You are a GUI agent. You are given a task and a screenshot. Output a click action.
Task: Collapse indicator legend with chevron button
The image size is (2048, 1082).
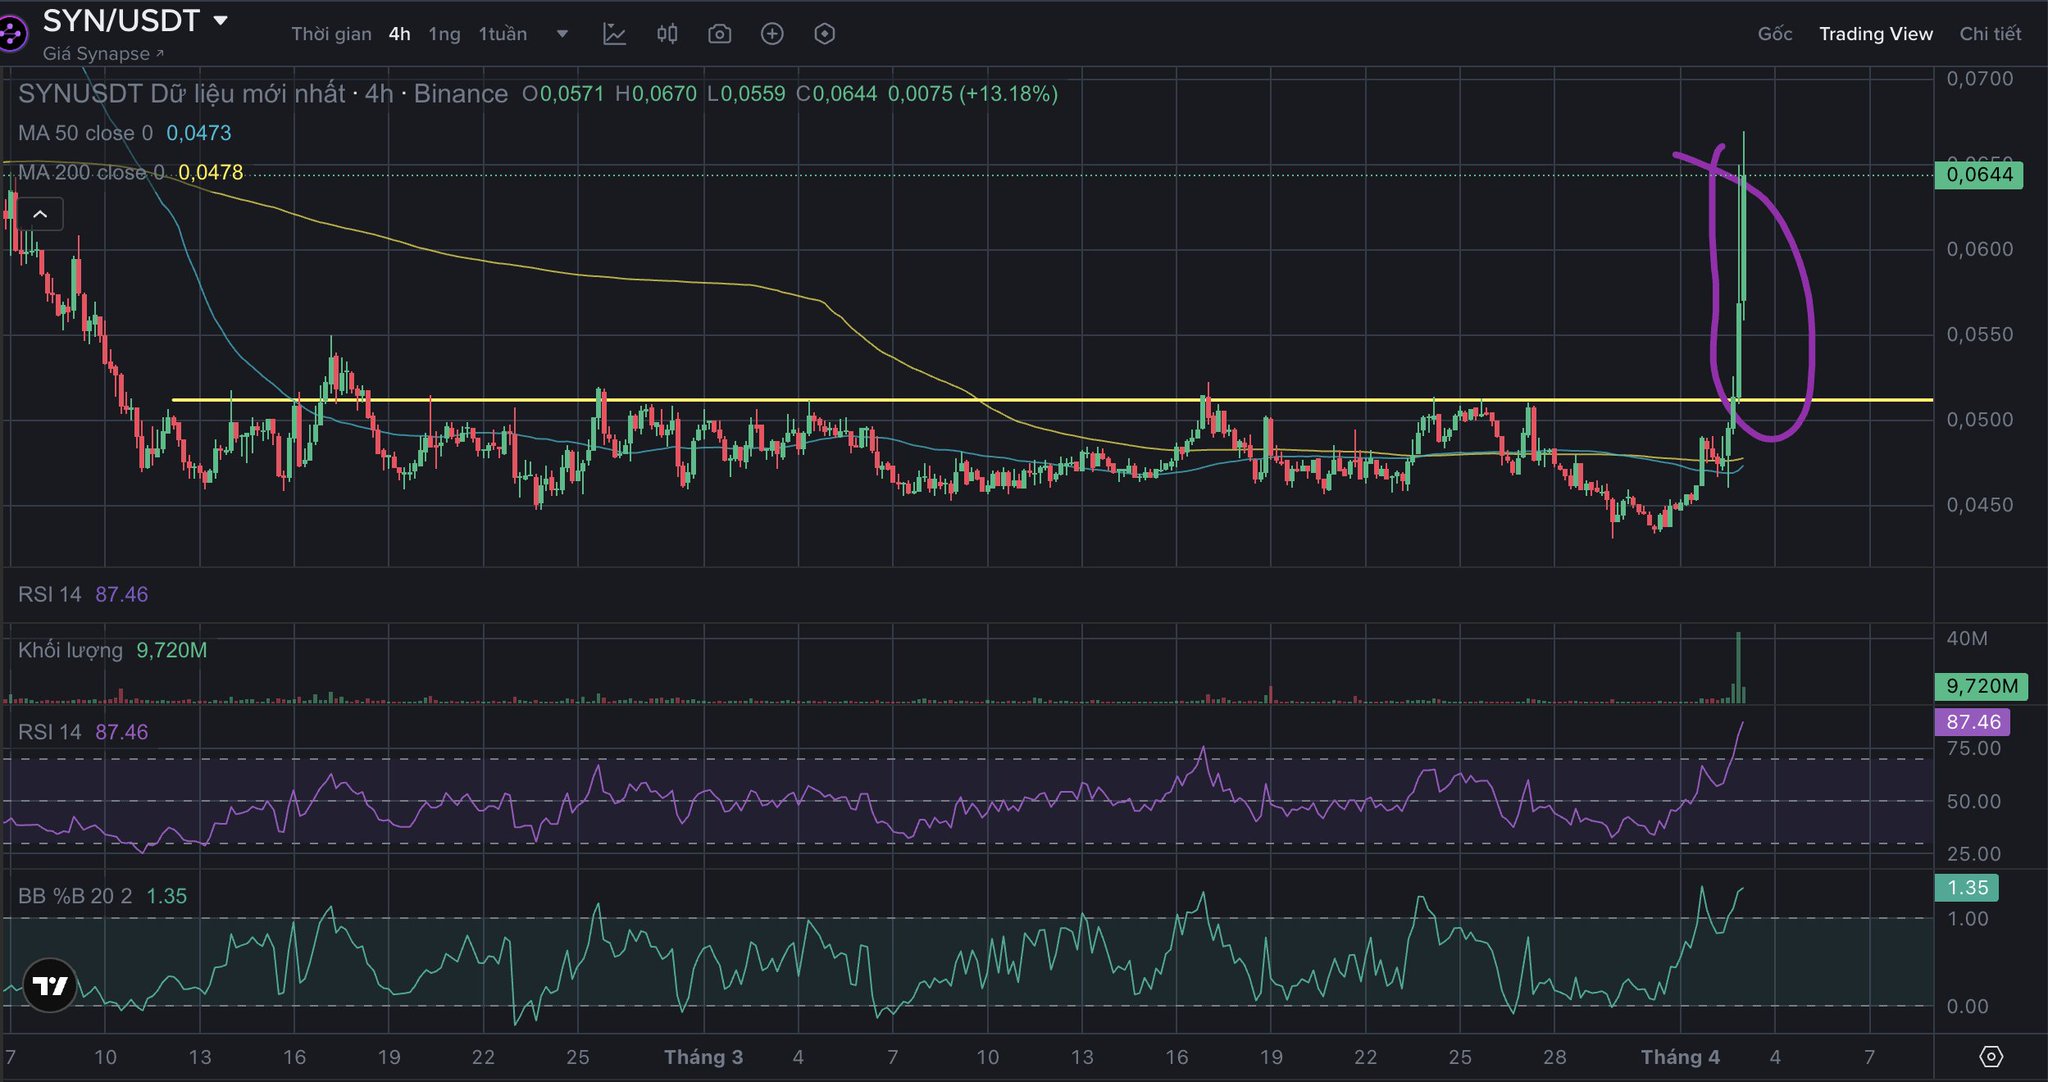40,214
